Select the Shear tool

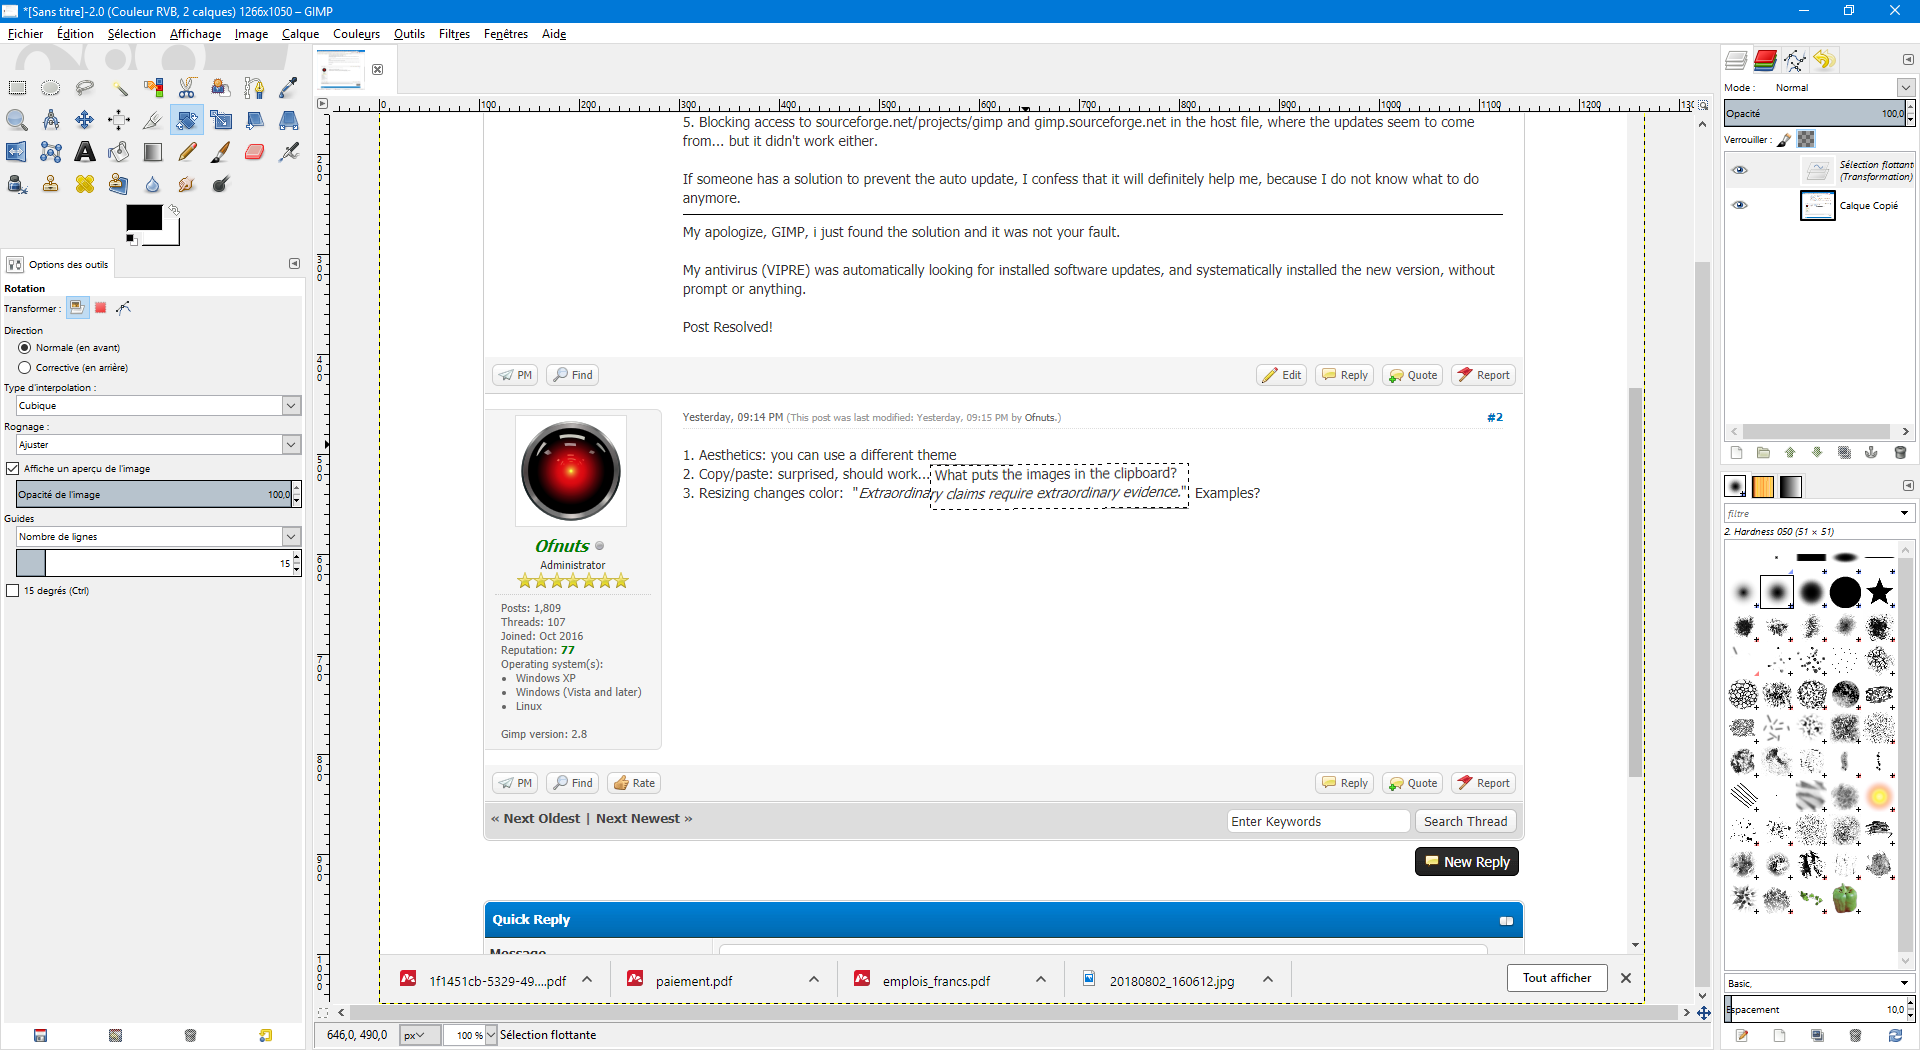(255, 120)
